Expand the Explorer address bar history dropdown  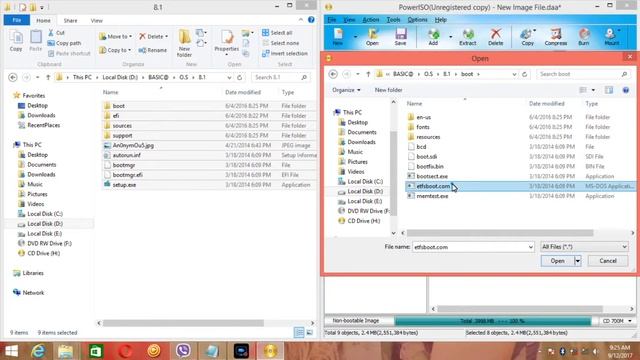[229, 78]
